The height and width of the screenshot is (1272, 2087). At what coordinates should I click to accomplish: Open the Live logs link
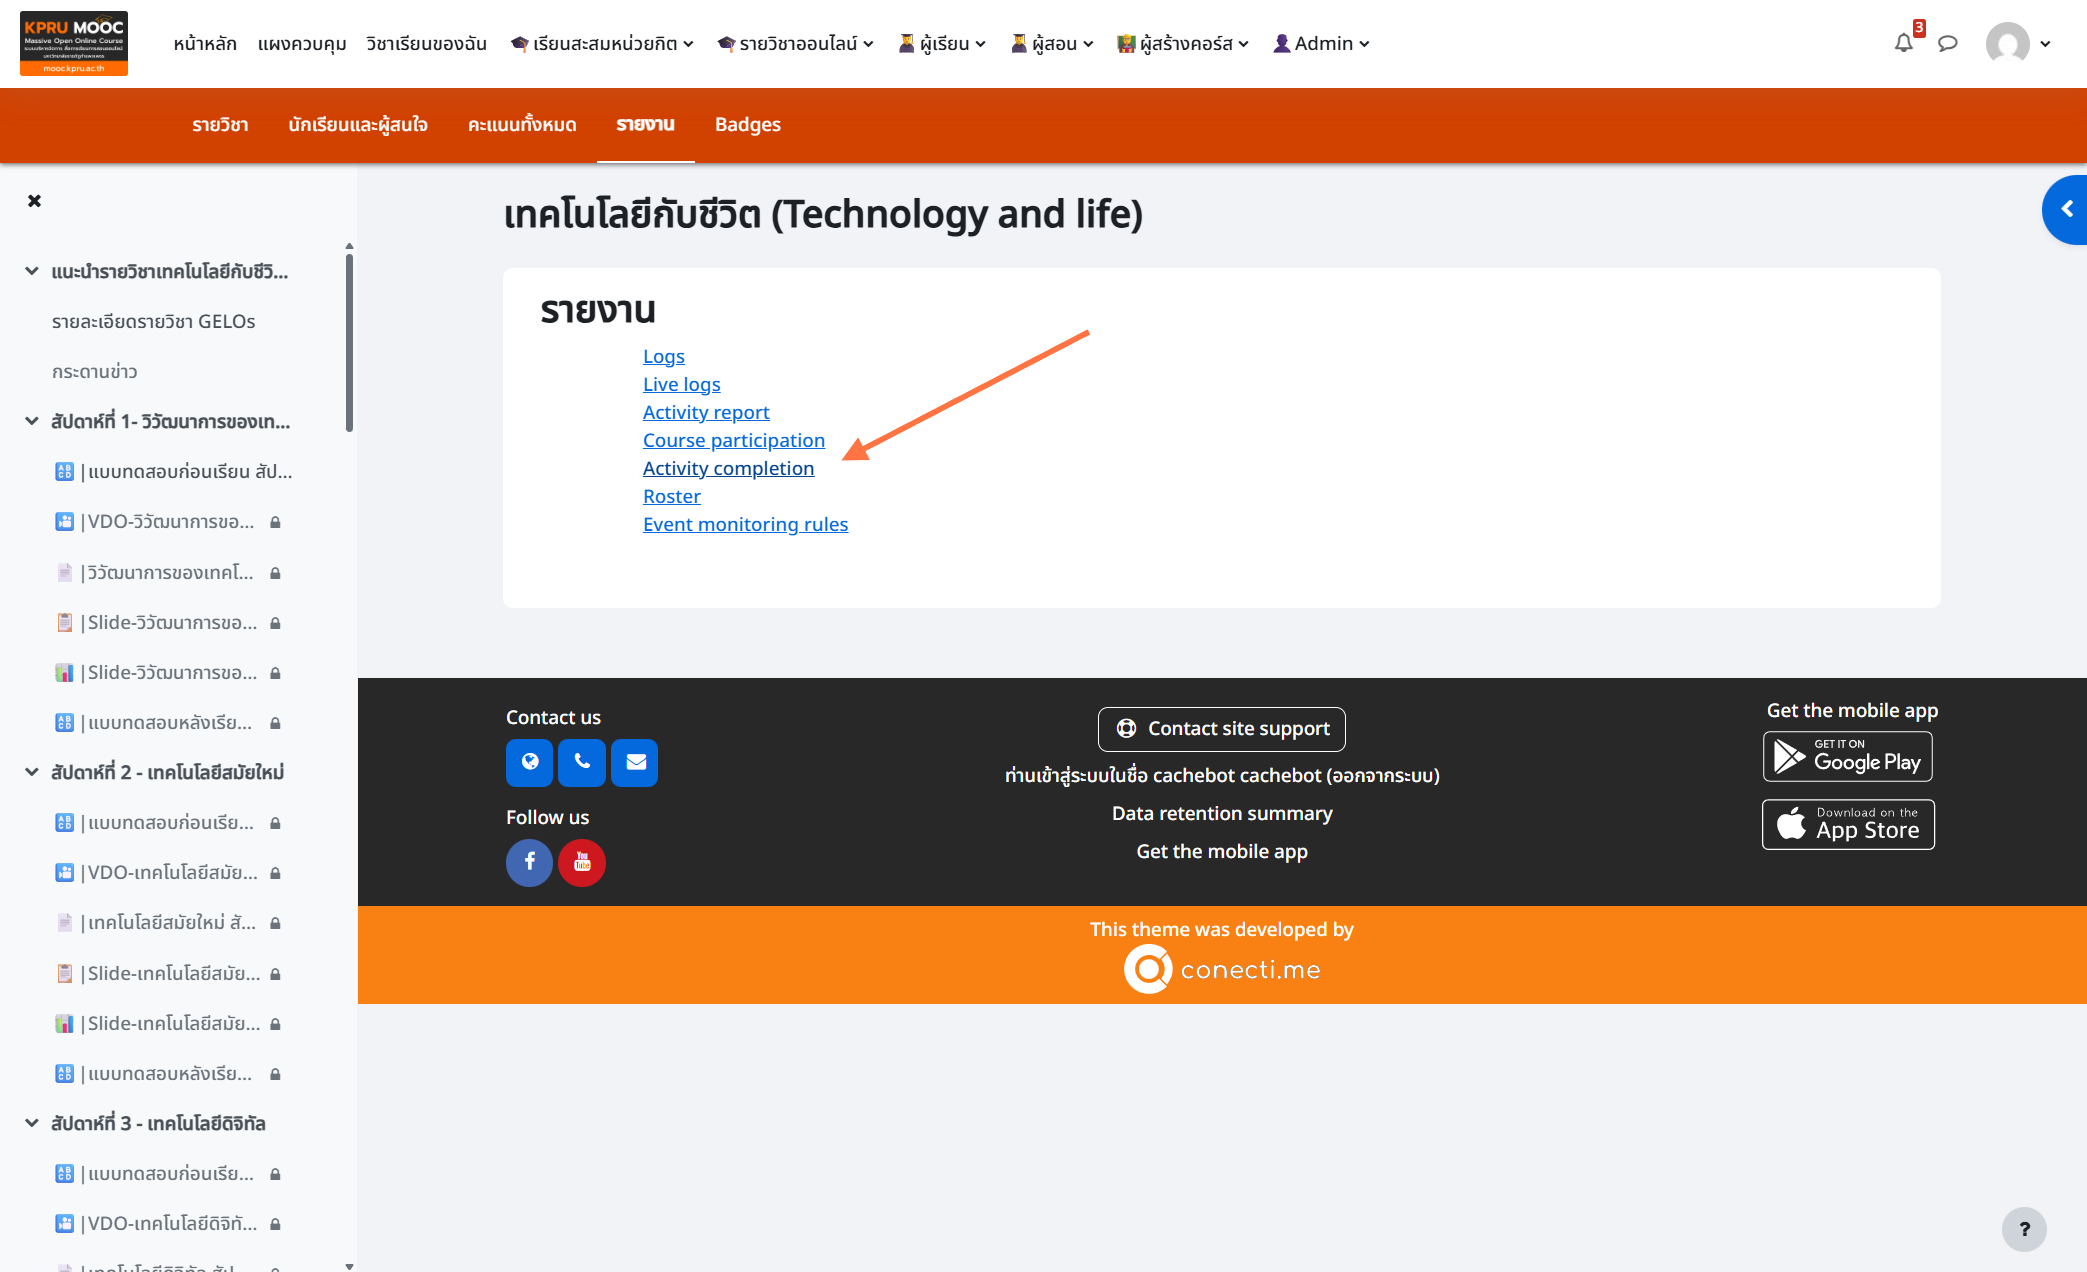pos(682,384)
